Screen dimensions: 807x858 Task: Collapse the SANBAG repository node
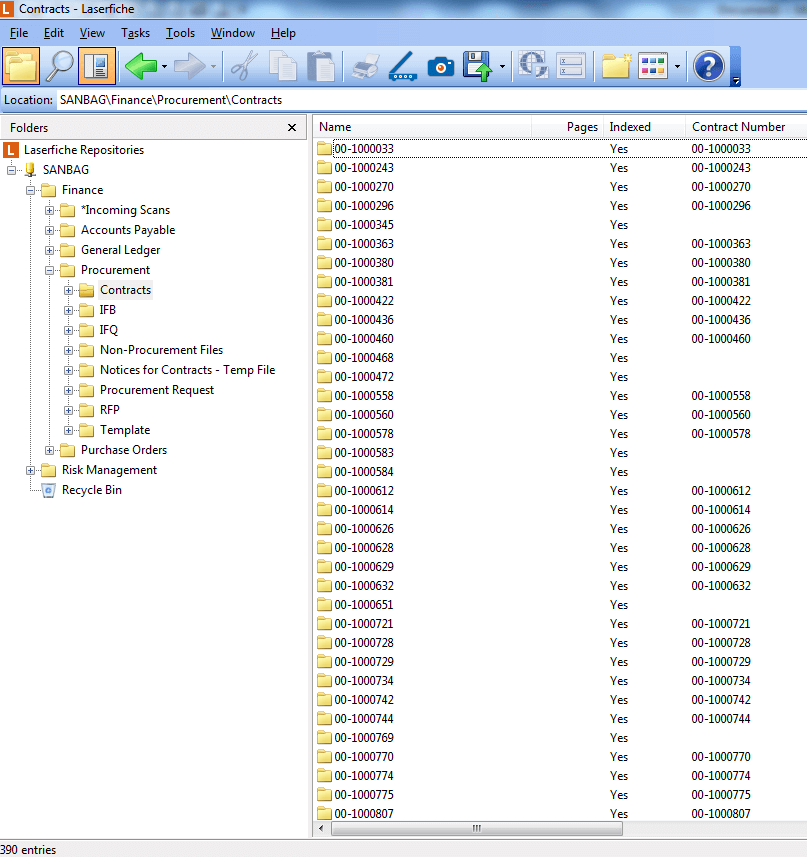tap(11, 170)
